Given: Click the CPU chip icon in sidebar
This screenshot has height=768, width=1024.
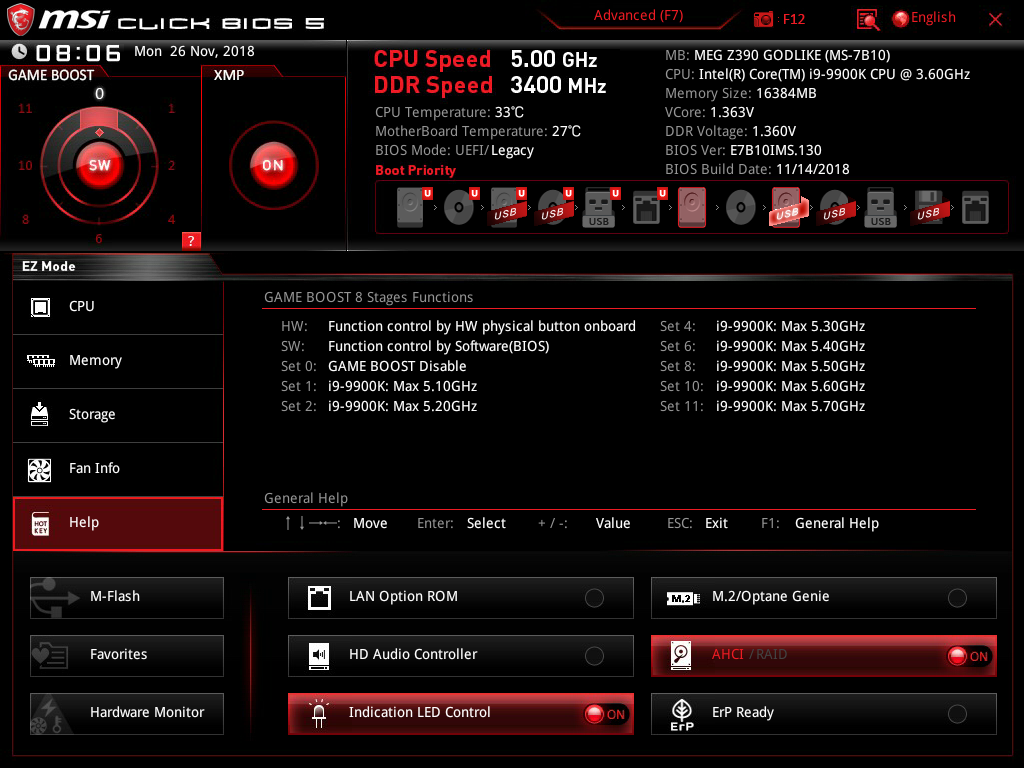Looking at the screenshot, I should click(40, 307).
